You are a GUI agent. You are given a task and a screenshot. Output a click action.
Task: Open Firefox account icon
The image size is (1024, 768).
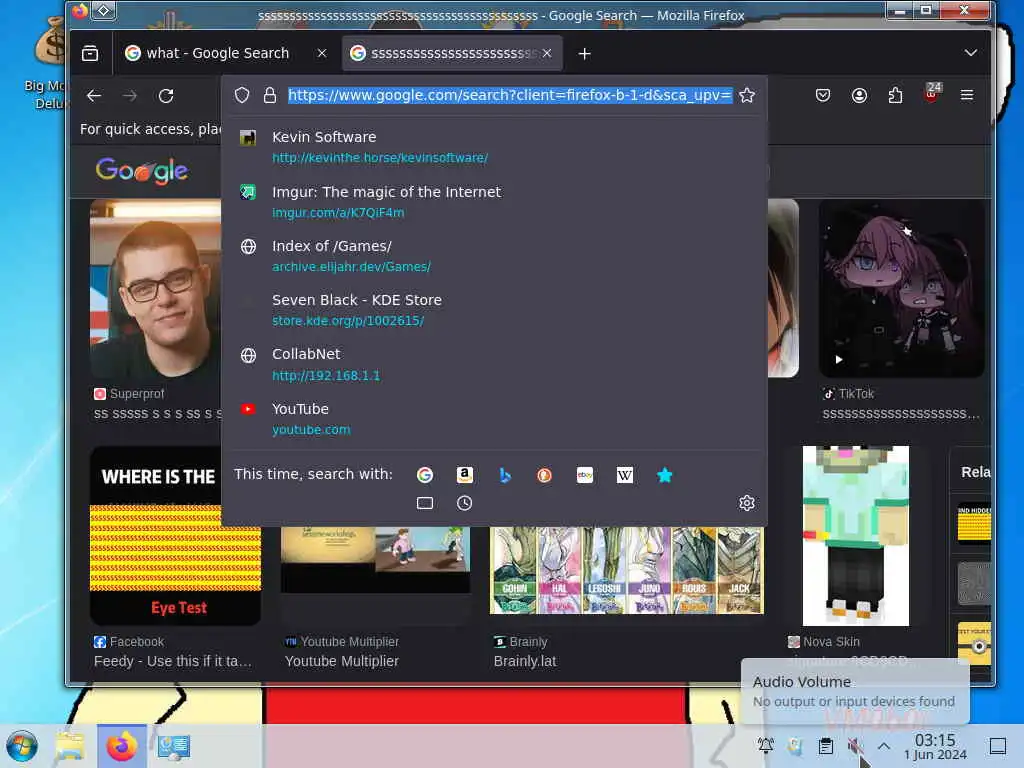[859, 95]
